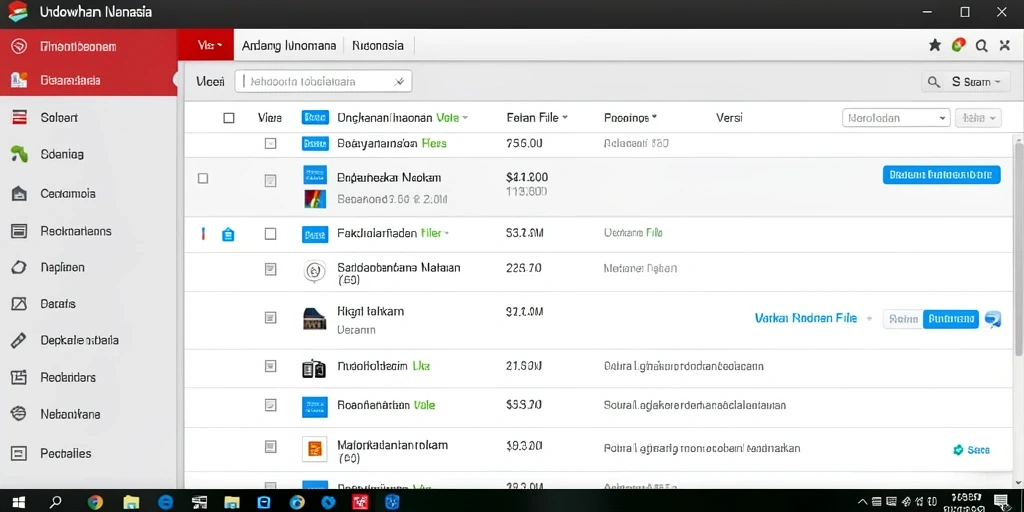Select Recbrilars in the sidebar
1024x512 pixels.
click(x=68, y=377)
